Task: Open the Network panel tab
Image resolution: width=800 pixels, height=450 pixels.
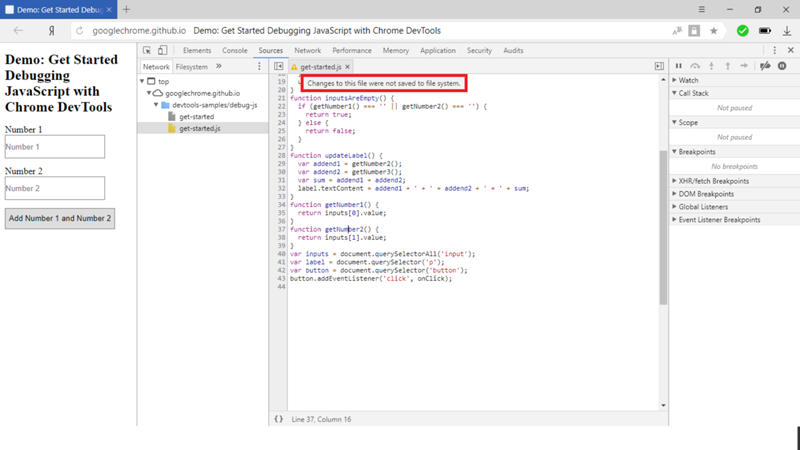Action: (308, 51)
